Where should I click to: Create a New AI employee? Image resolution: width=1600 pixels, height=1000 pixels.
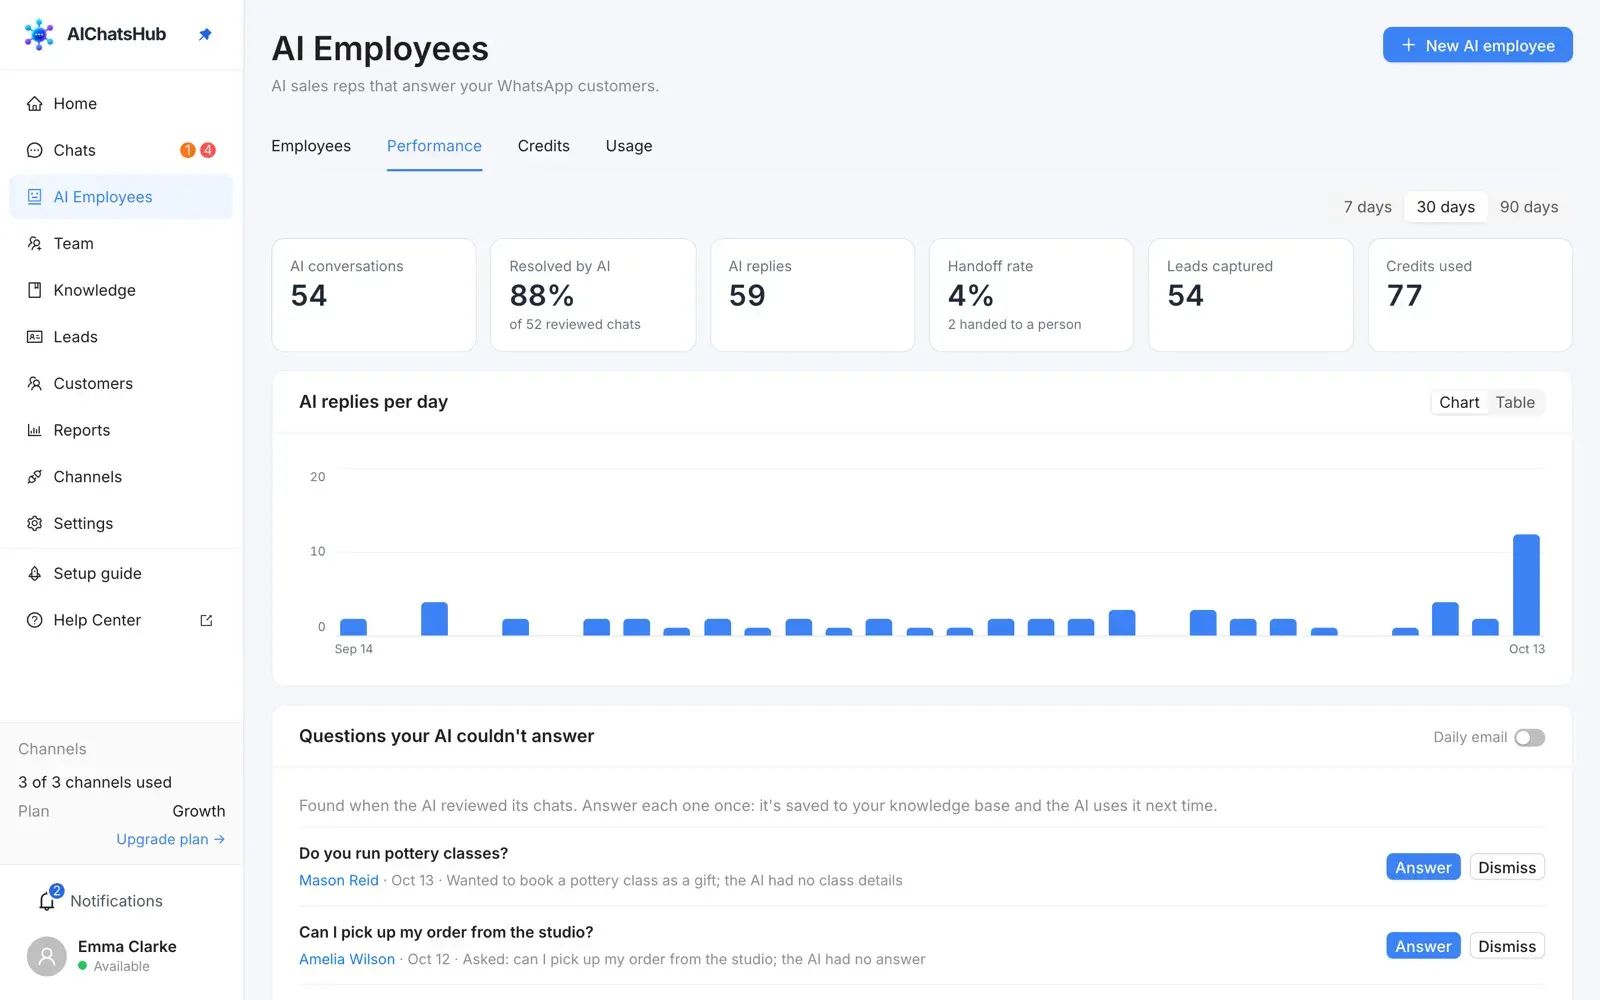[x=1477, y=45]
